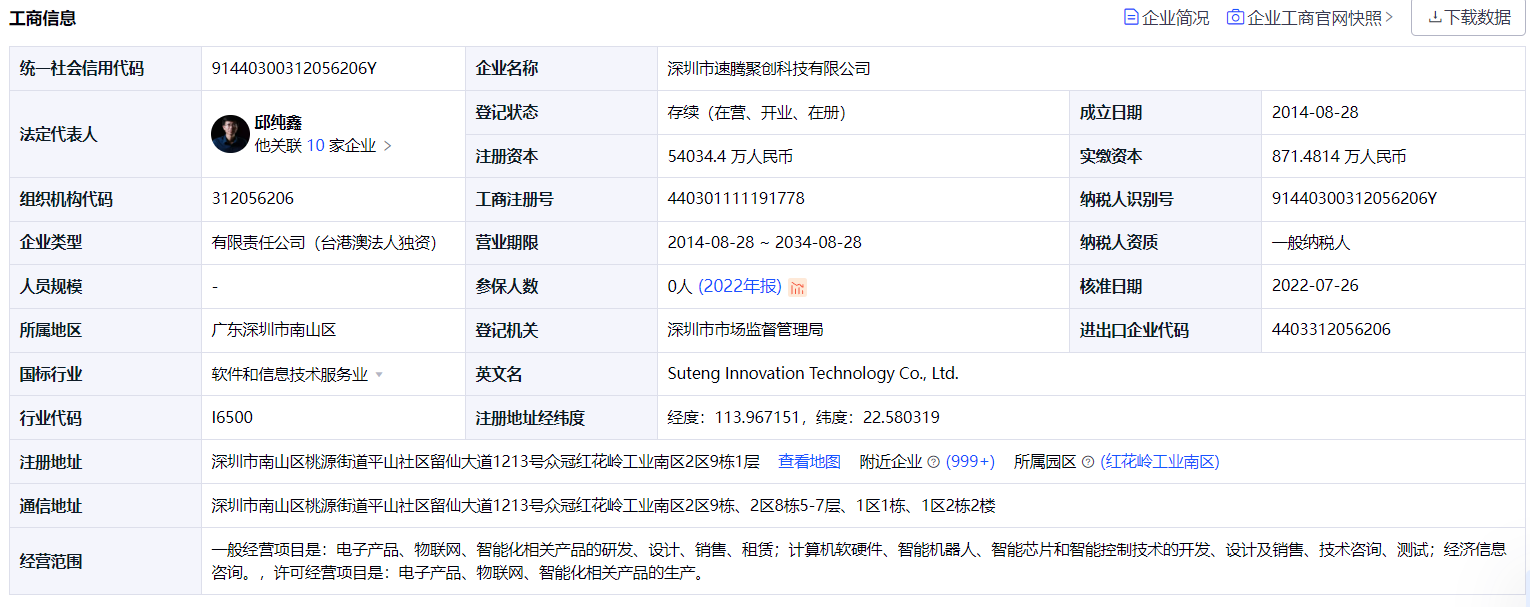Click the location icon before 红花岭工业南区
The height and width of the screenshot is (607, 1530).
(x=1088, y=461)
